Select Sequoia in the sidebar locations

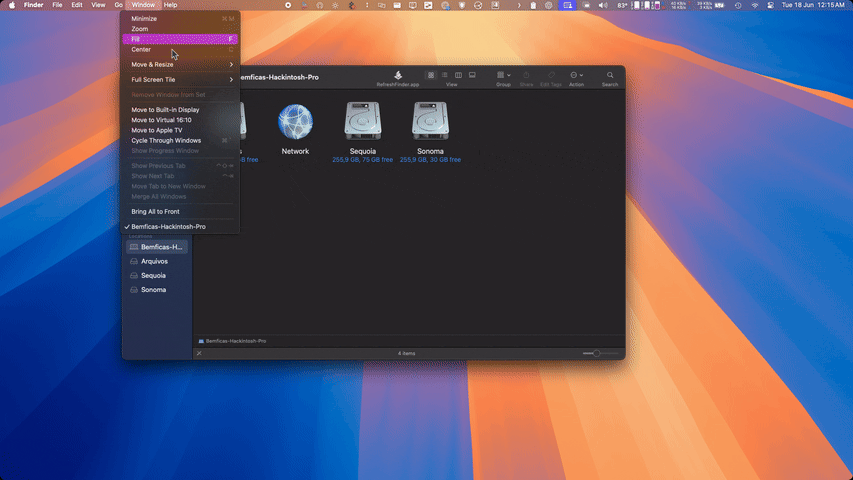pyautogui.click(x=157, y=275)
